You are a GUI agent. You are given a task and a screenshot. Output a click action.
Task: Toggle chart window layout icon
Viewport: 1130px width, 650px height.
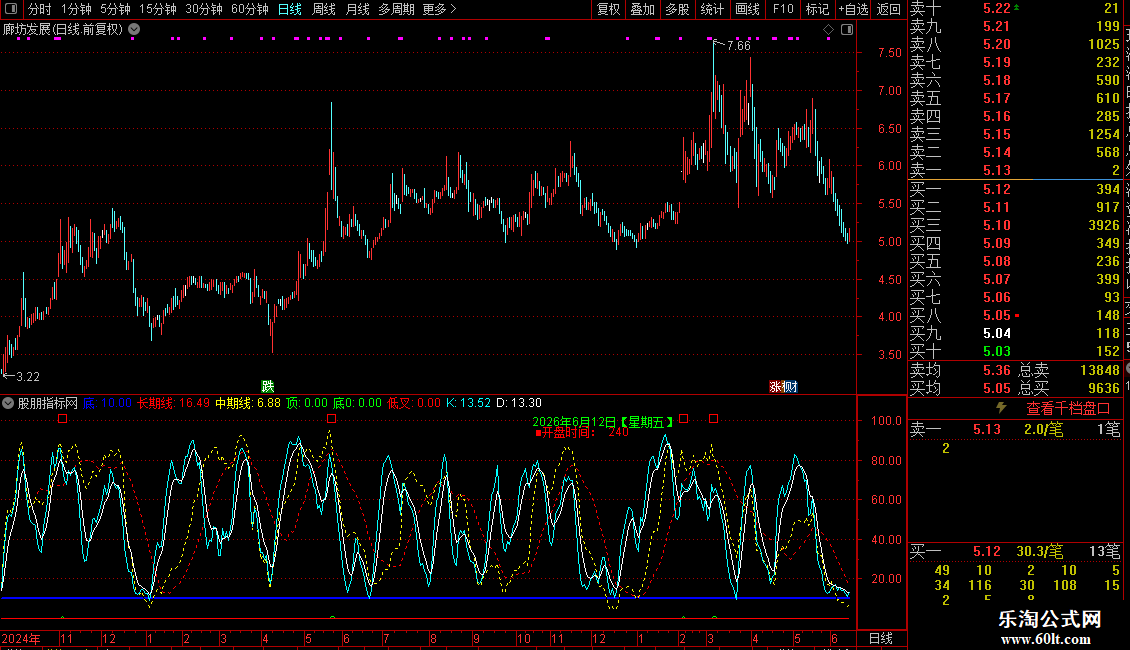[x=847, y=30]
